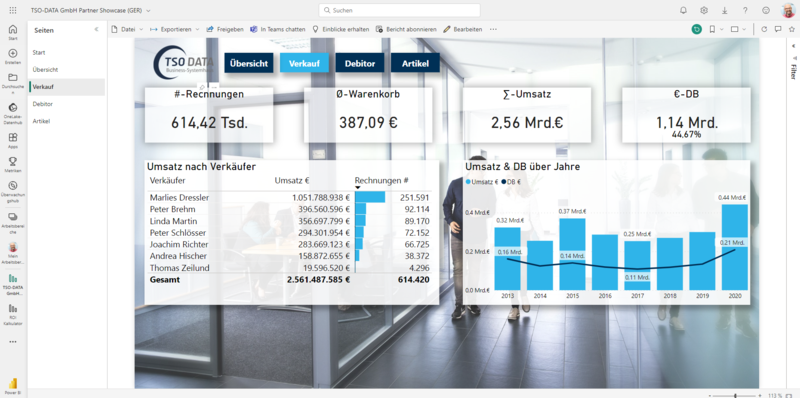Click the Rechnungen # sort arrow
800x398 pixels.
(358, 188)
